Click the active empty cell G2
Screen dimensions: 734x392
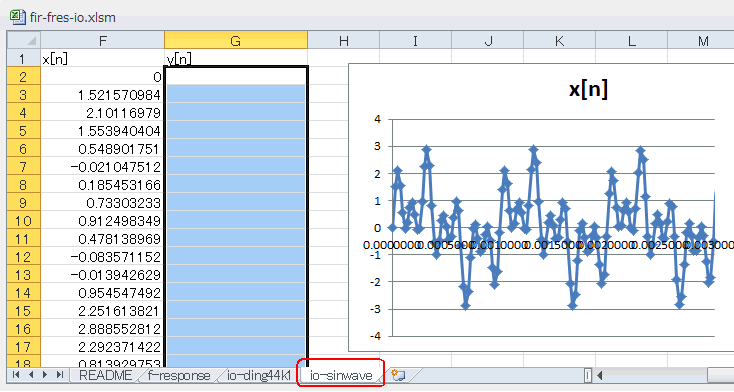coord(236,76)
